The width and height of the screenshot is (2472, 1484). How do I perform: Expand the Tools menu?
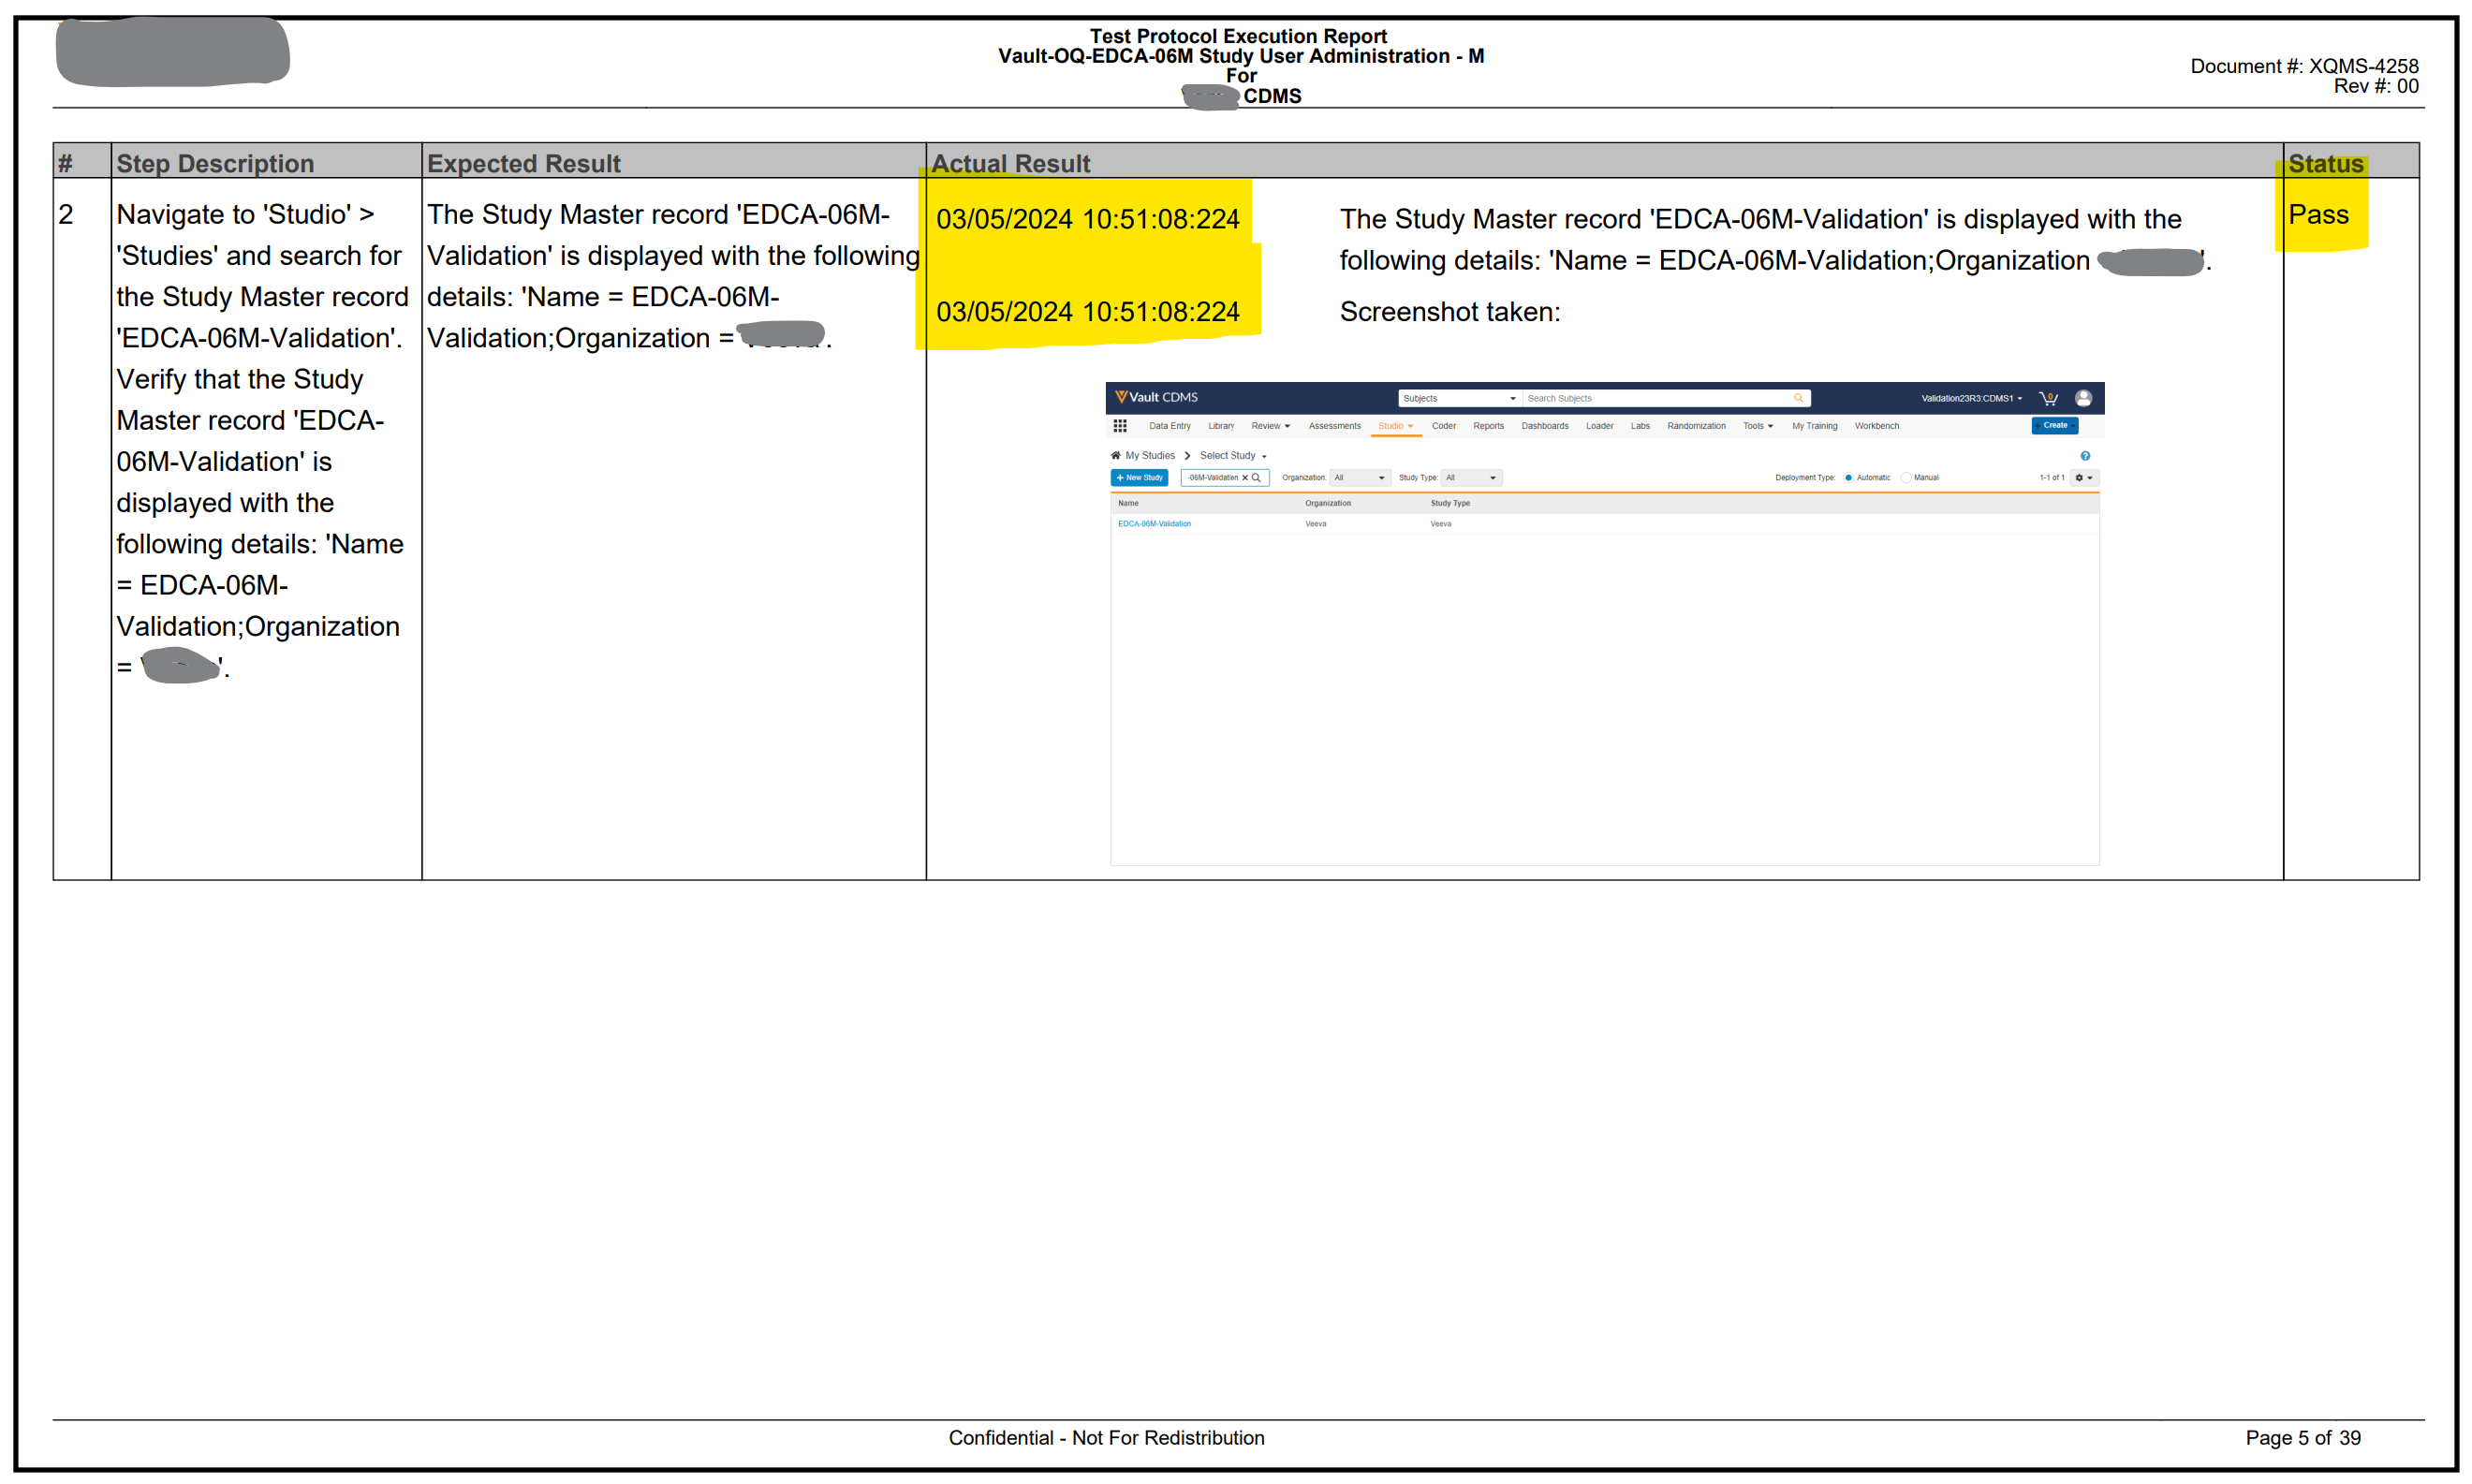tap(1758, 426)
